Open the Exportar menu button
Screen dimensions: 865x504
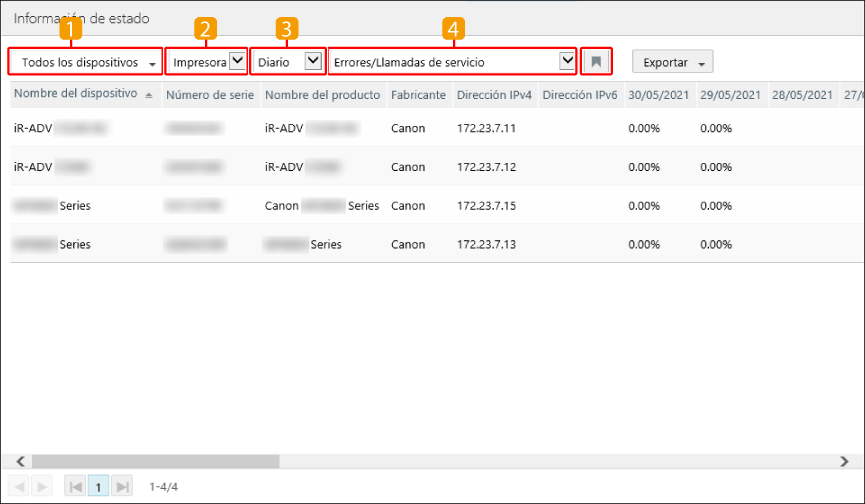click(x=672, y=62)
